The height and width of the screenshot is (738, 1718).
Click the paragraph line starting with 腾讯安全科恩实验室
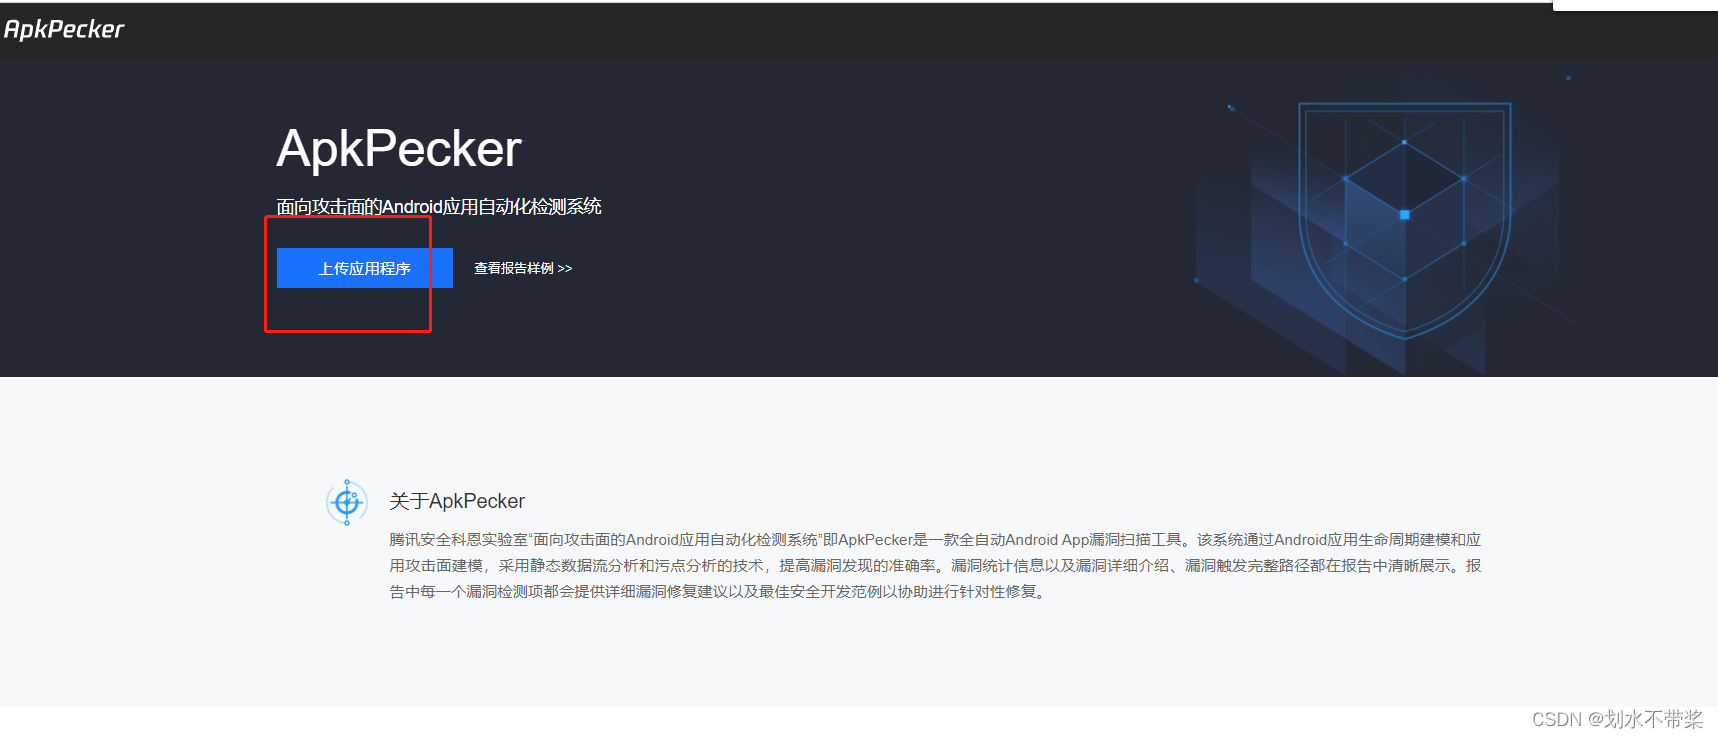click(x=935, y=540)
